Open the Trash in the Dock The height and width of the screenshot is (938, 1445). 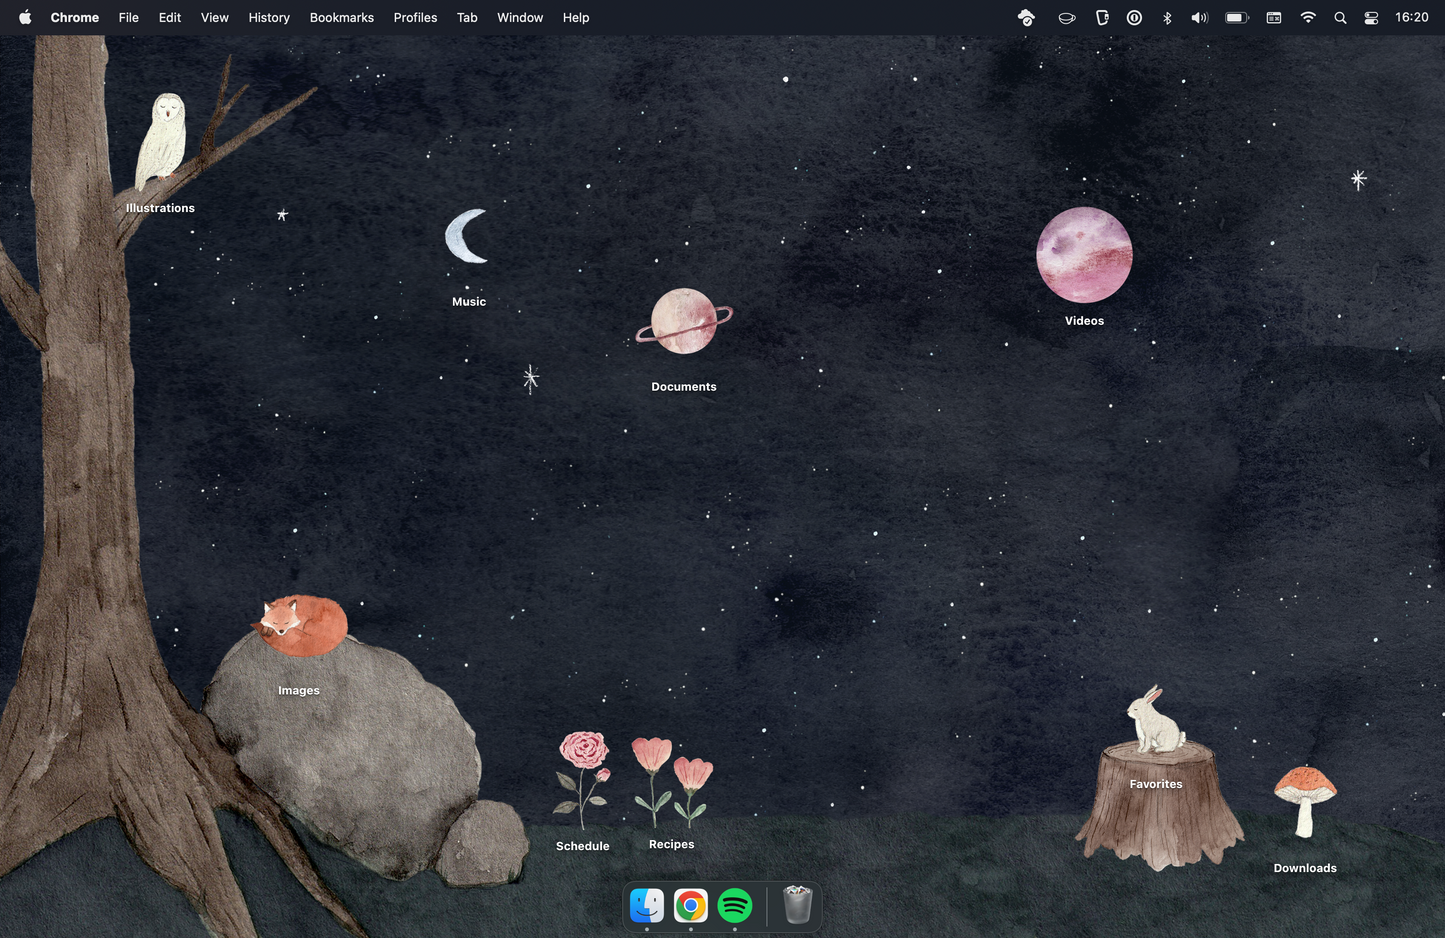coord(797,906)
